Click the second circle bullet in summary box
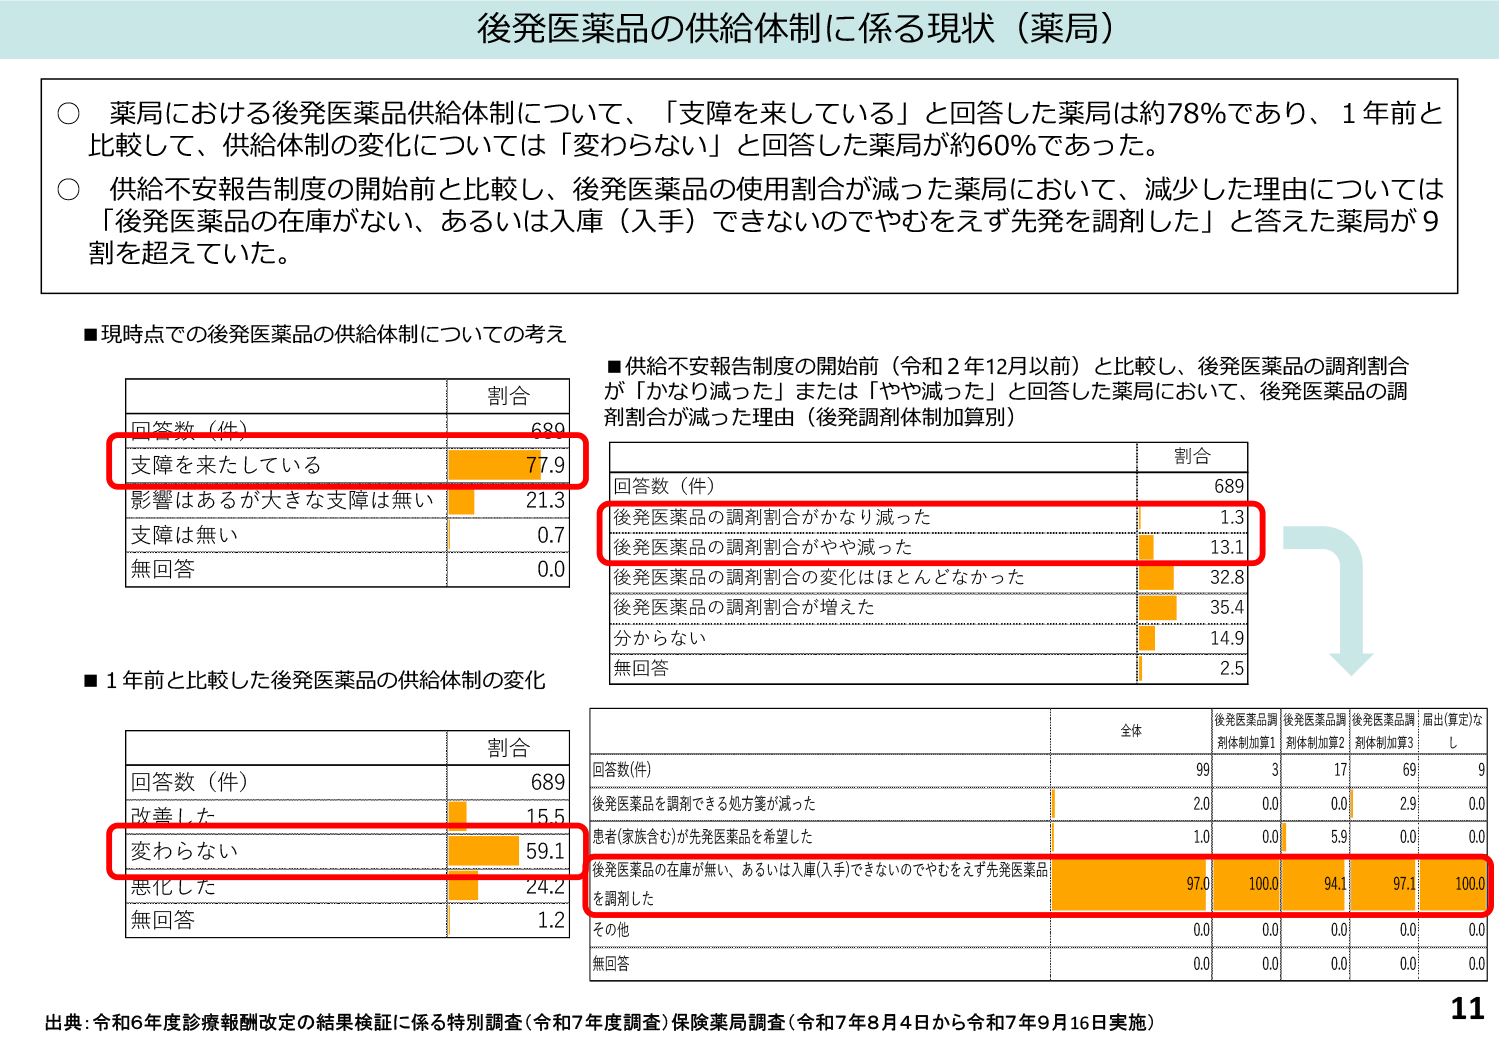The height and width of the screenshot is (1038, 1499). (x=68, y=189)
